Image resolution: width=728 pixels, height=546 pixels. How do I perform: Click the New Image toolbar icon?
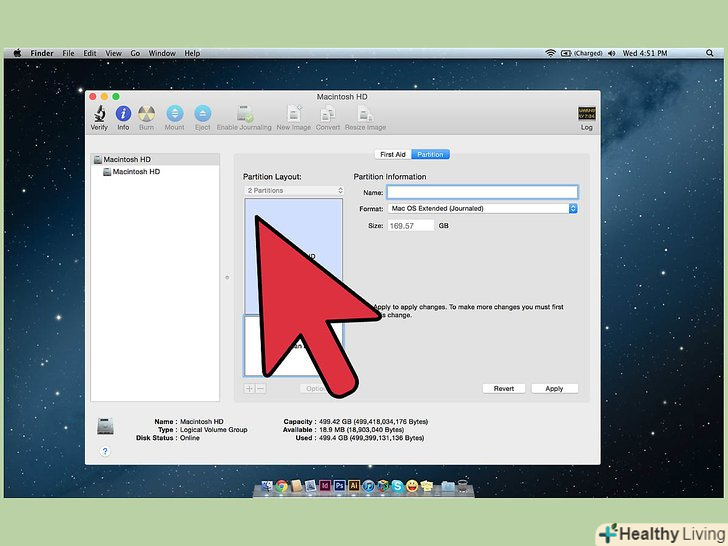(294, 113)
